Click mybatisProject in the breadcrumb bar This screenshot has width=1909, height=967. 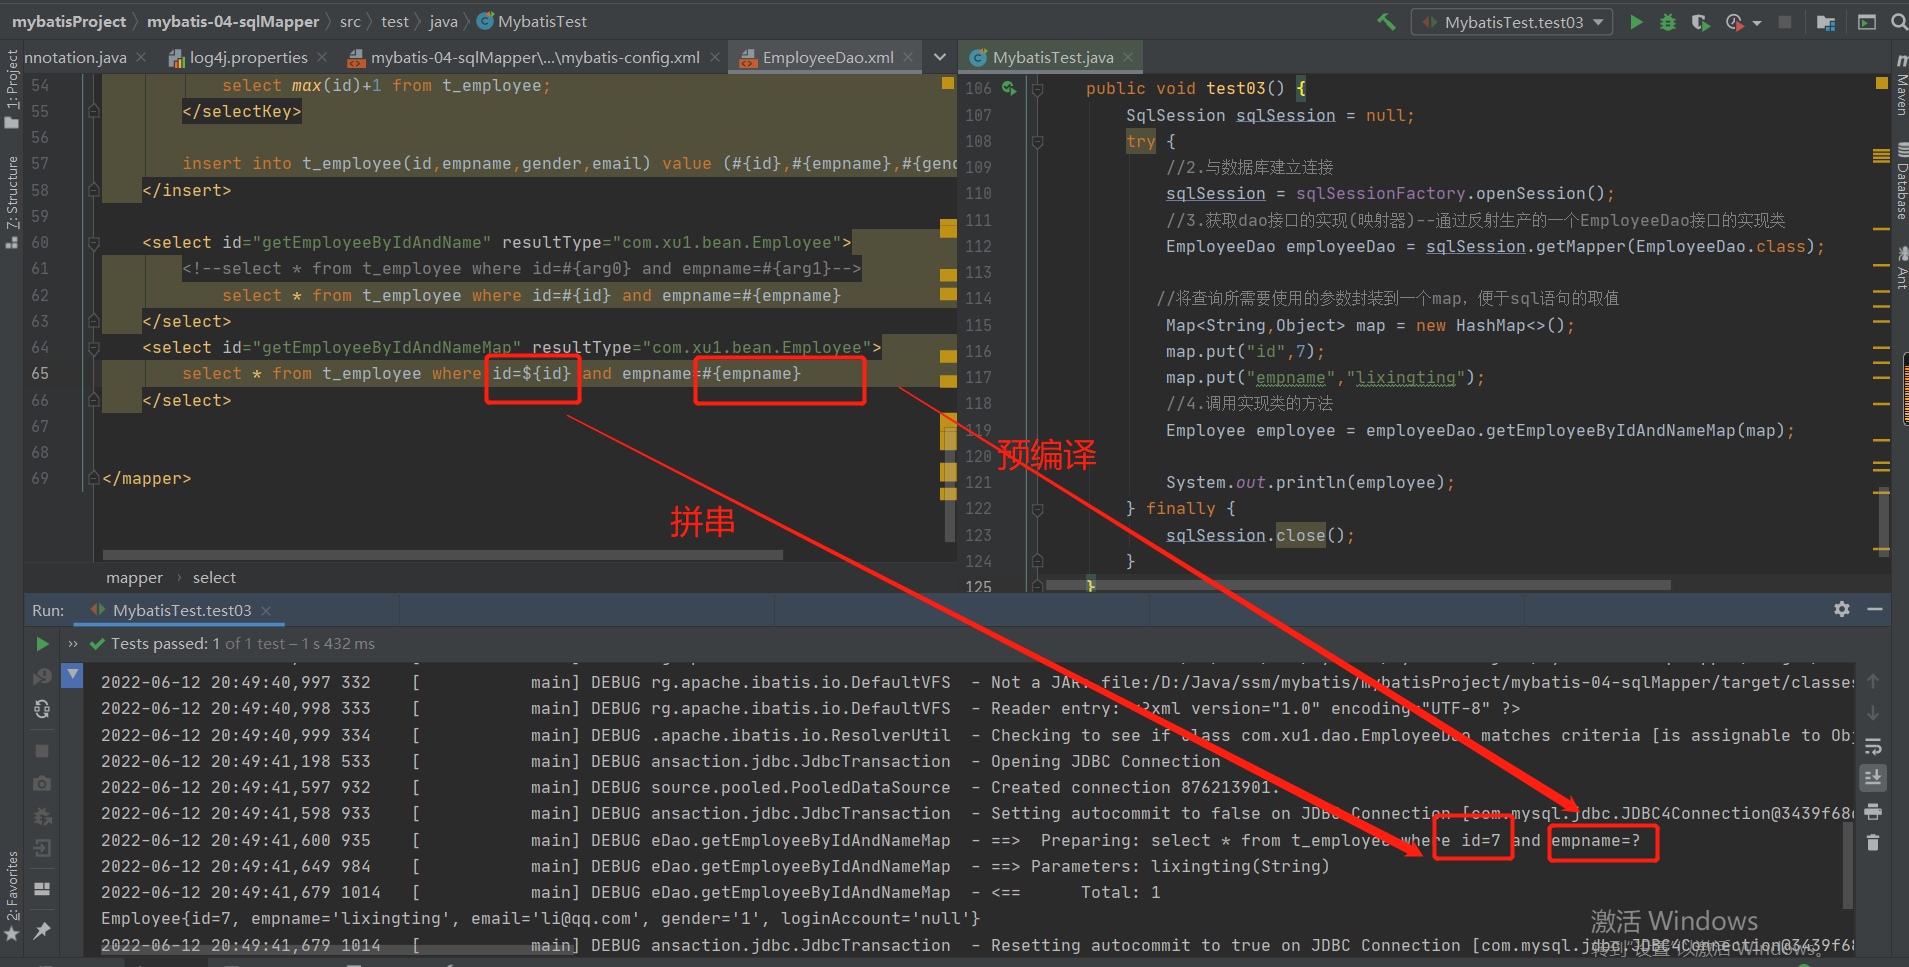tap(69, 21)
